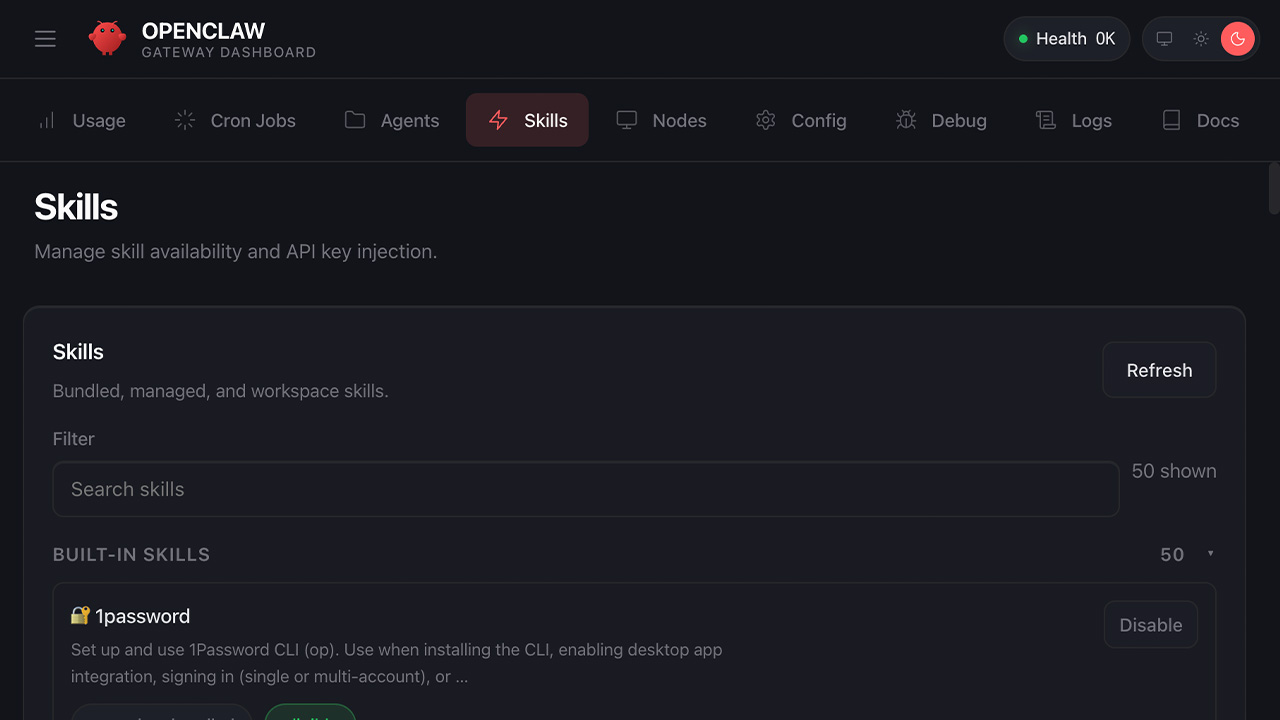Image resolution: width=1280 pixels, height=720 pixels.
Task: Switch to light theme mode
Action: click(x=1201, y=39)
